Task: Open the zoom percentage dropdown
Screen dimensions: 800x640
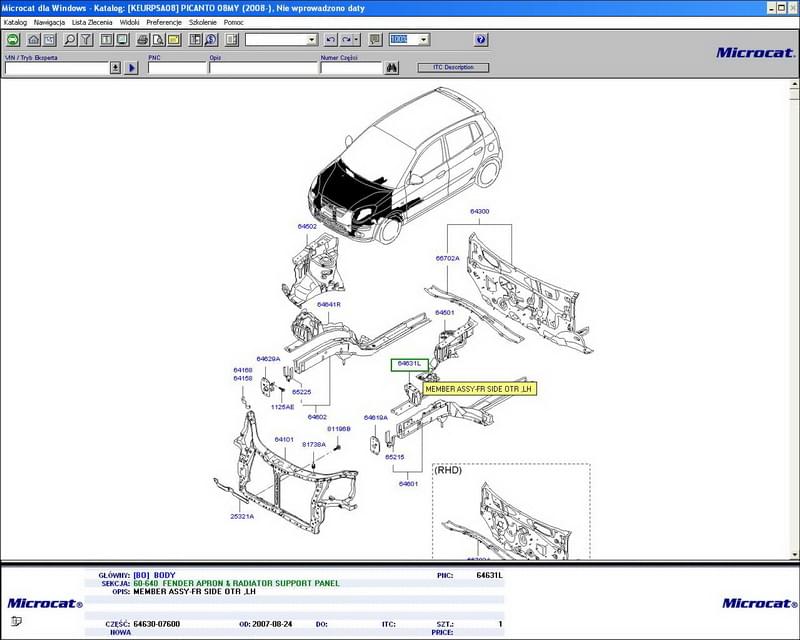Action: [423, 40]
